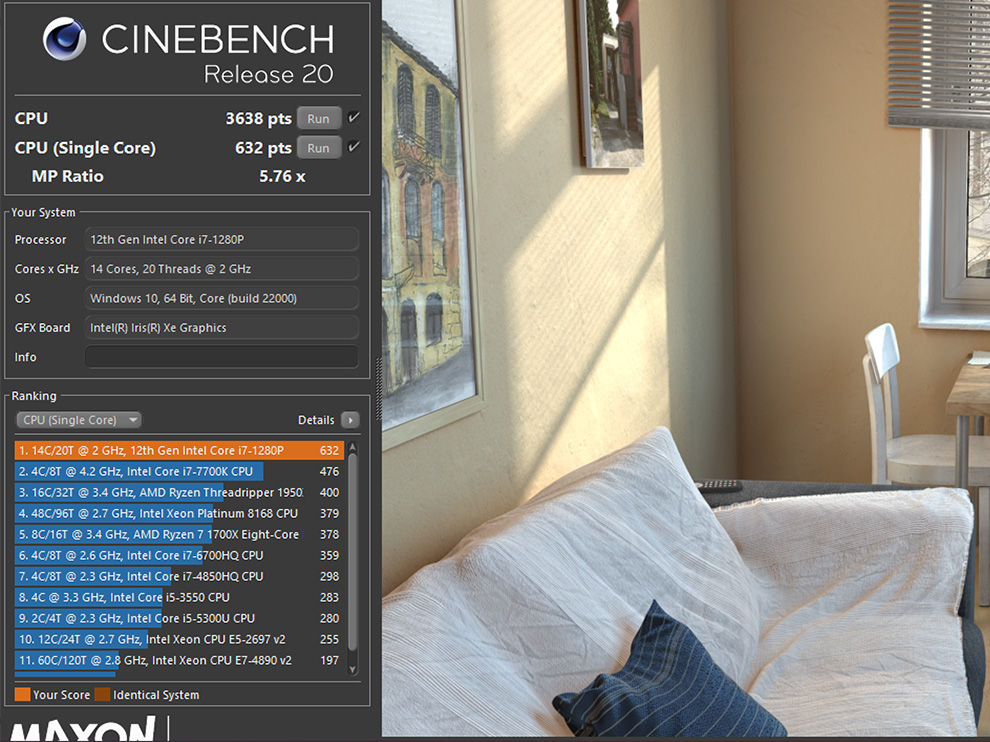Select the OS field showing Windows 10
Screen dimensions: 990x742
(222, 298)
